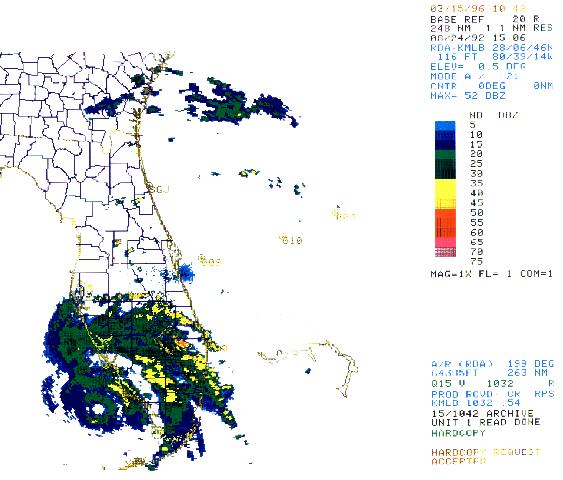Click the CNTR 0DEG 0NM line
The height and width of the screenshot is (480, 563).
click(x=491, y=86)
